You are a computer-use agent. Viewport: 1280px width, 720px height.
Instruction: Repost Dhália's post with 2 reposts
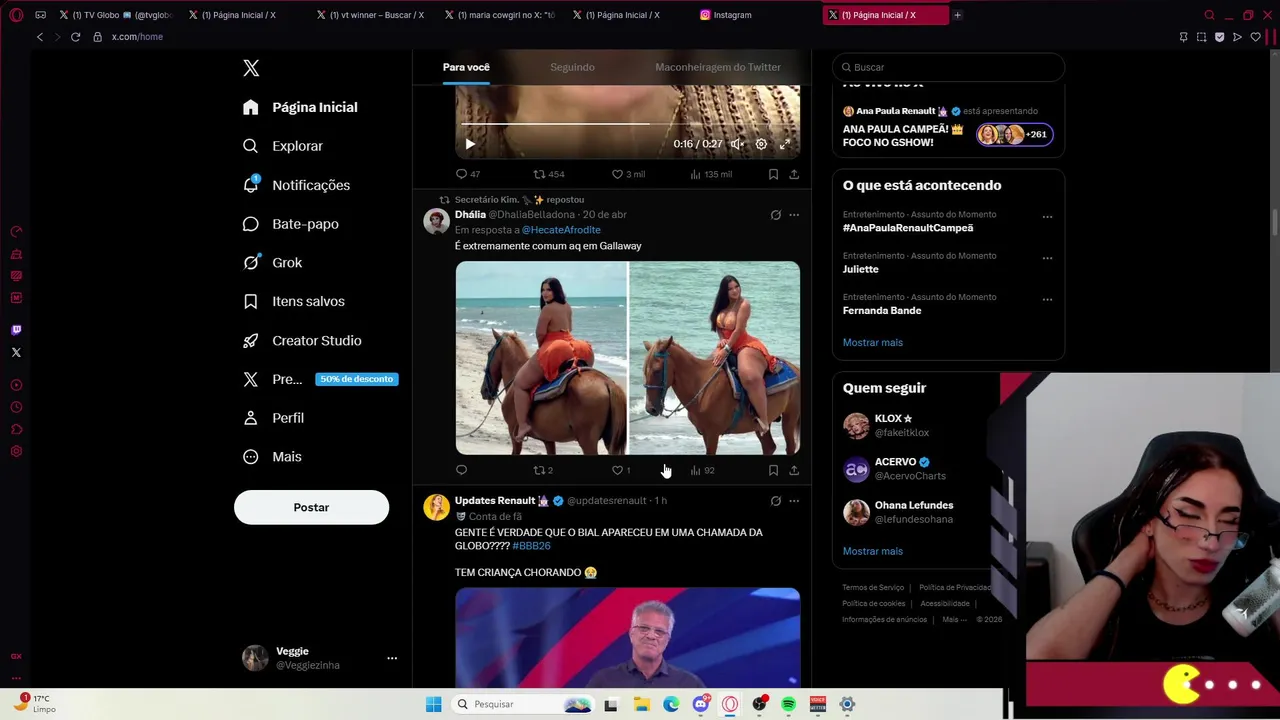[542, 470]
